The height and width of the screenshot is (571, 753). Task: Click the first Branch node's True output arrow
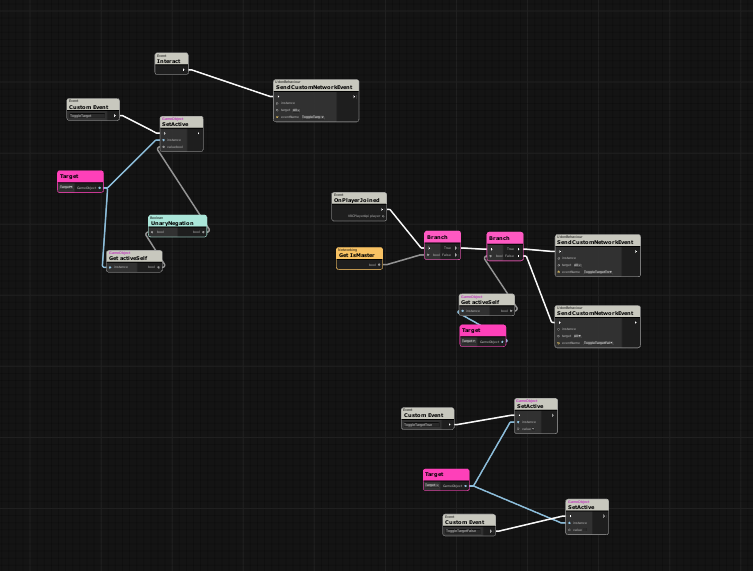(456, 248)
